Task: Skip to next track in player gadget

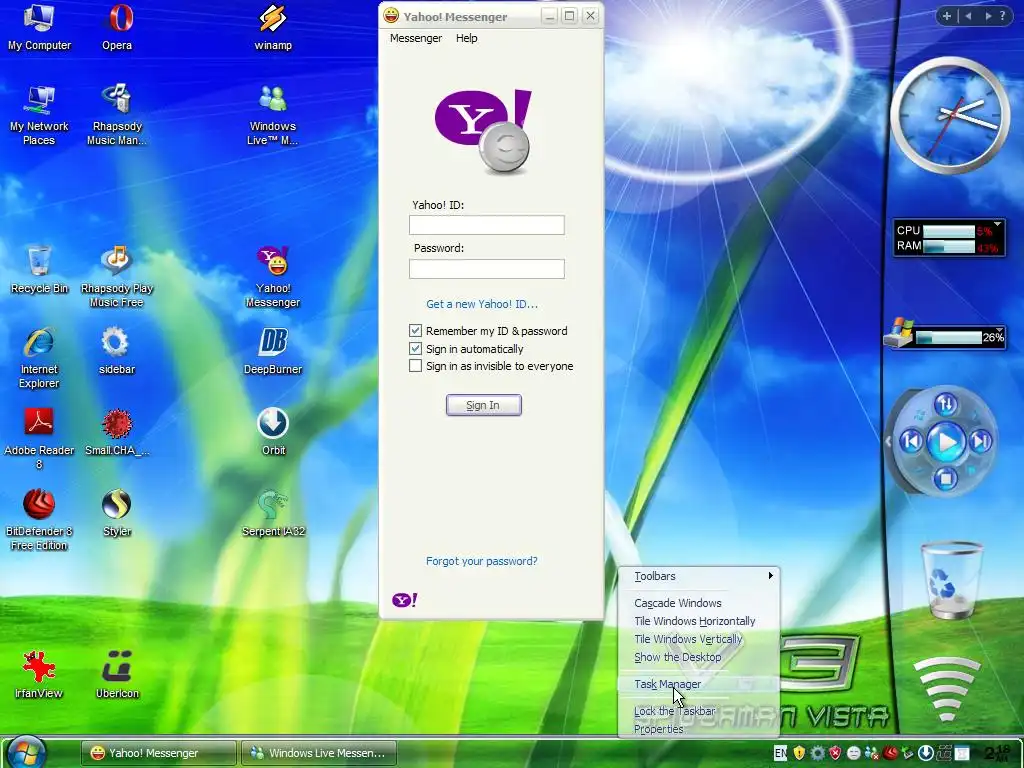Action: pos(980,442)
